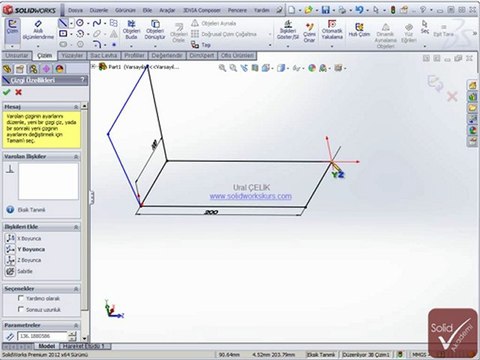Screen dimensions: 480x360
Task: Click the length parameter input field
Action: [42, 336]
